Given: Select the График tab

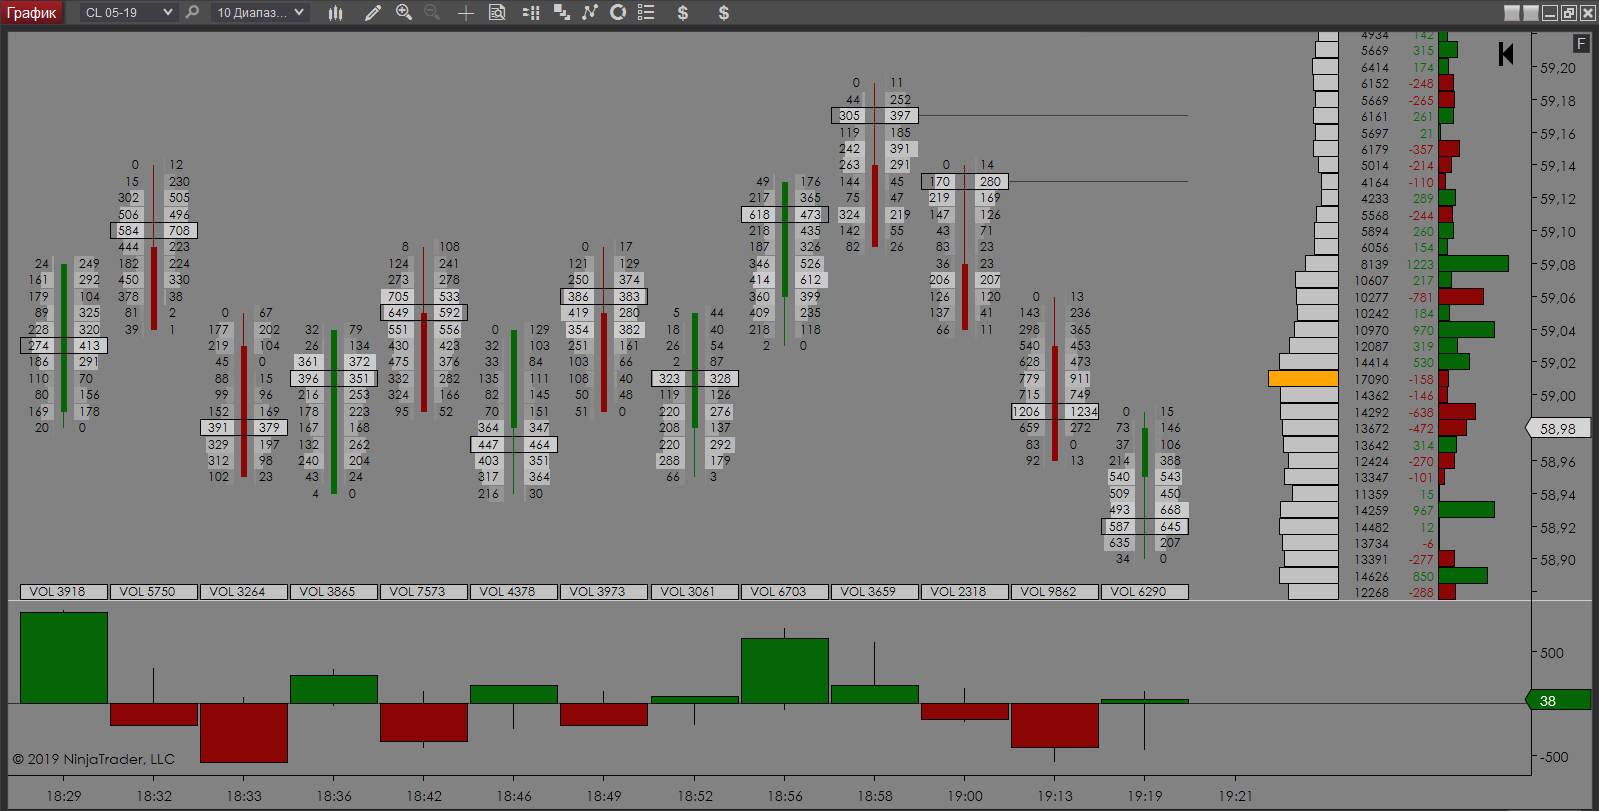Looking at the screenshot, I should tap(32, 13).
